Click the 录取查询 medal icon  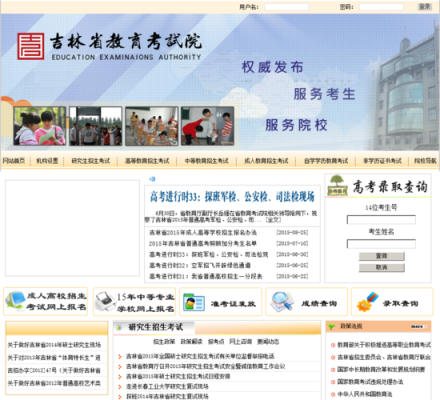point(367,302)
